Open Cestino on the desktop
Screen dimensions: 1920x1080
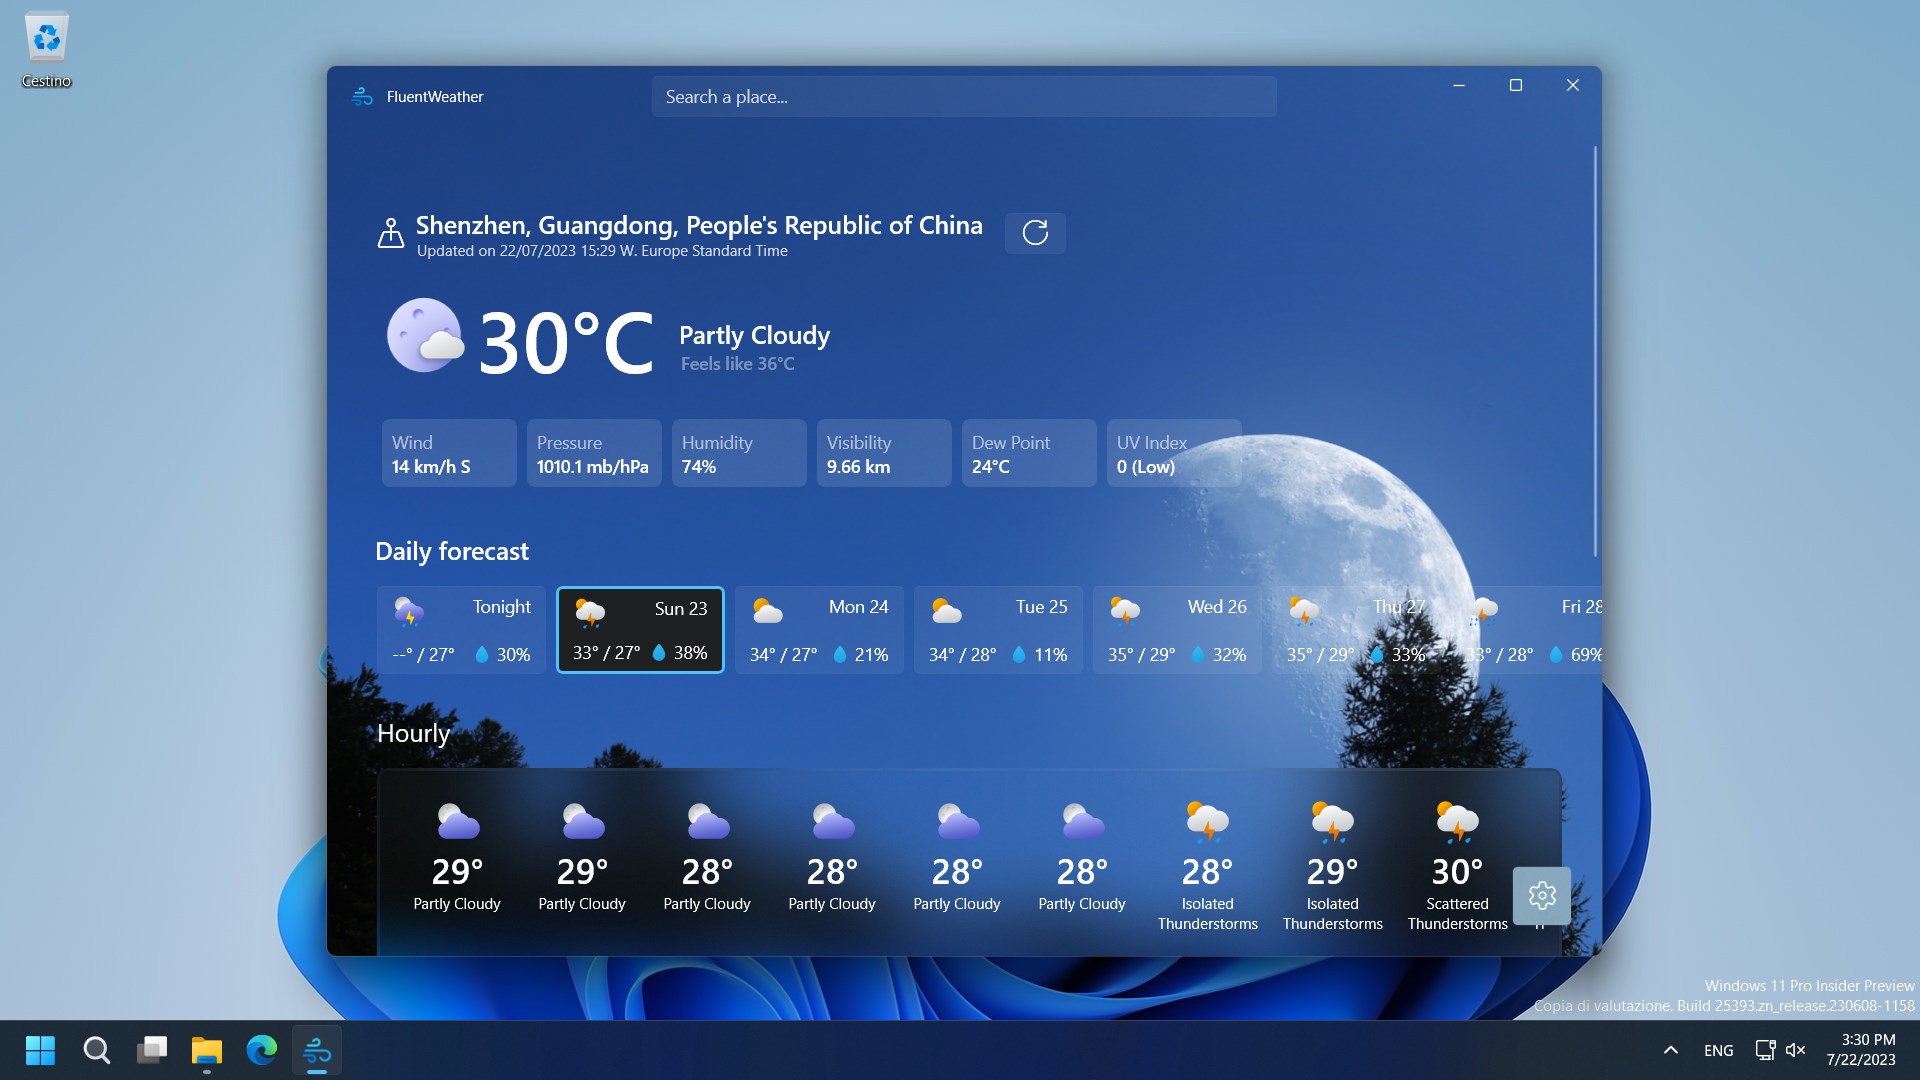[x=46, y=40]
